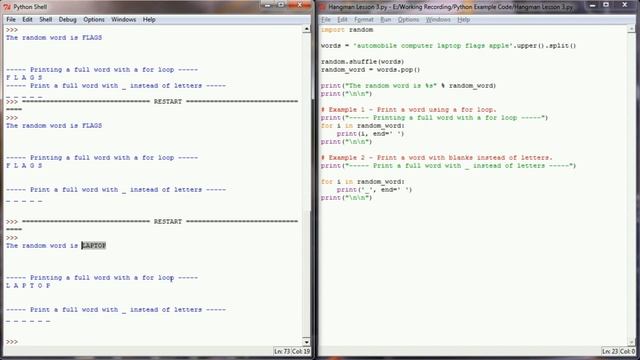Viewport: 640px width, 360px height.
Task: Close the Hangman Lesson editor window
Action: click(x=624, y=5)
